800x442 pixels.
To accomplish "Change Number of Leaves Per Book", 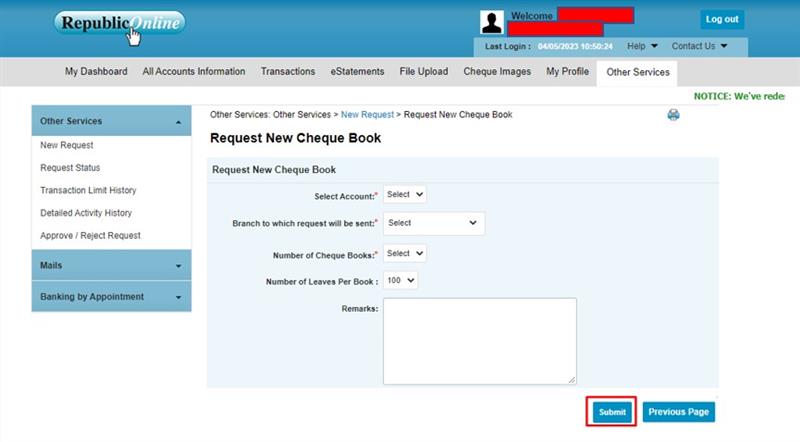I will [x=400, y=281].
